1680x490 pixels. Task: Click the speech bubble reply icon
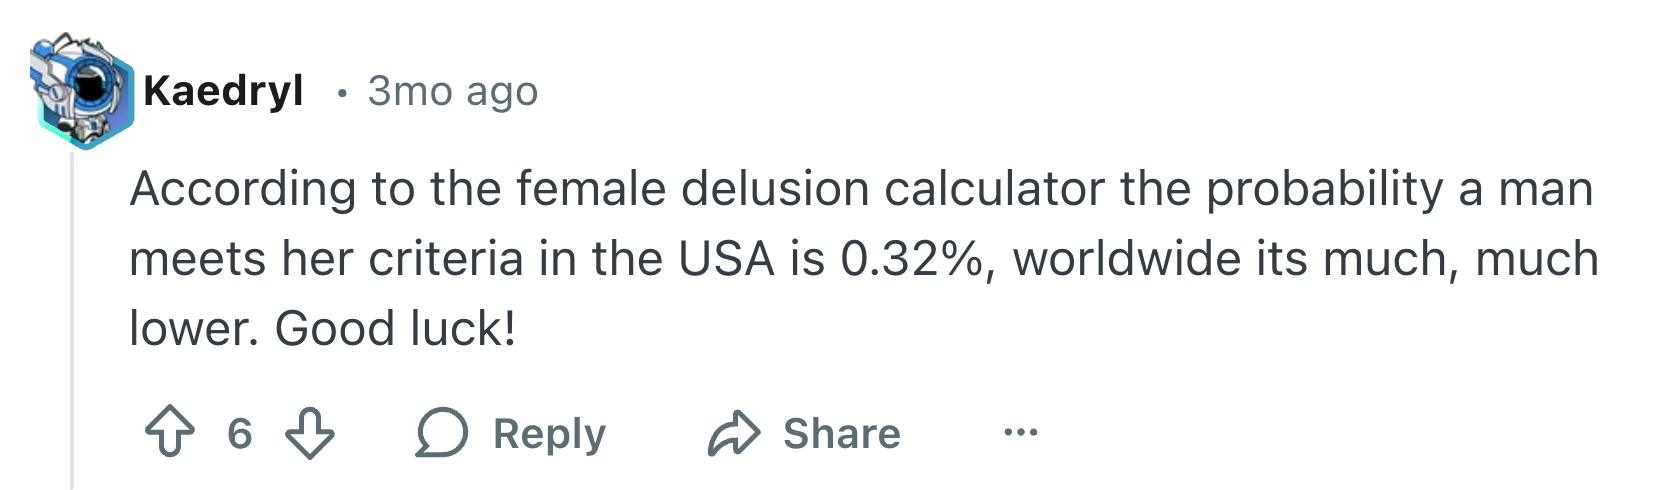tap(441, 434)
